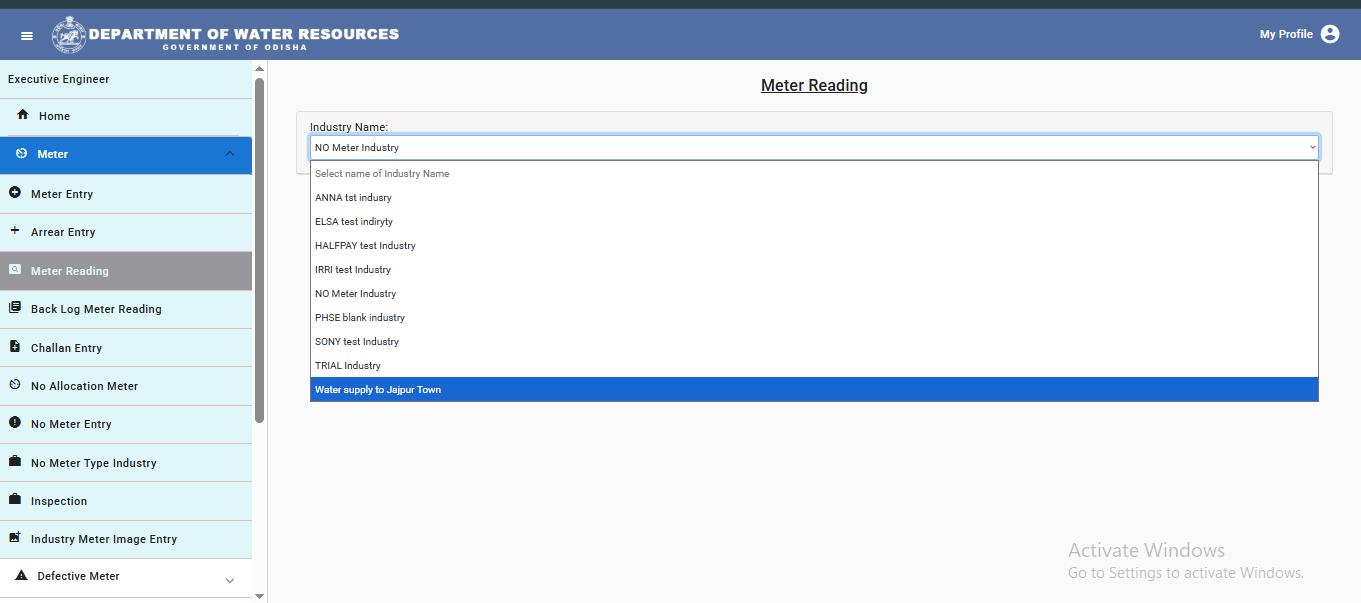Select 'NO Meter Industry' in the list
The width and height of the screenshot is (1361, 603).
814,294
